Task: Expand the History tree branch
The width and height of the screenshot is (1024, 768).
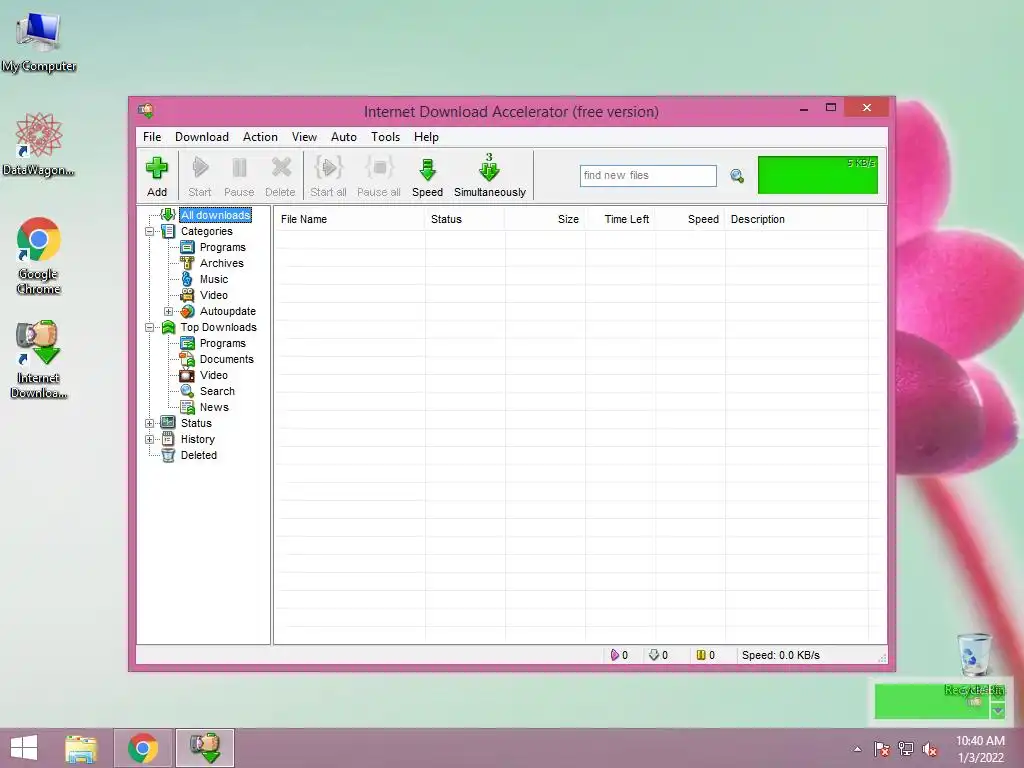Action: tap(150, 440)
